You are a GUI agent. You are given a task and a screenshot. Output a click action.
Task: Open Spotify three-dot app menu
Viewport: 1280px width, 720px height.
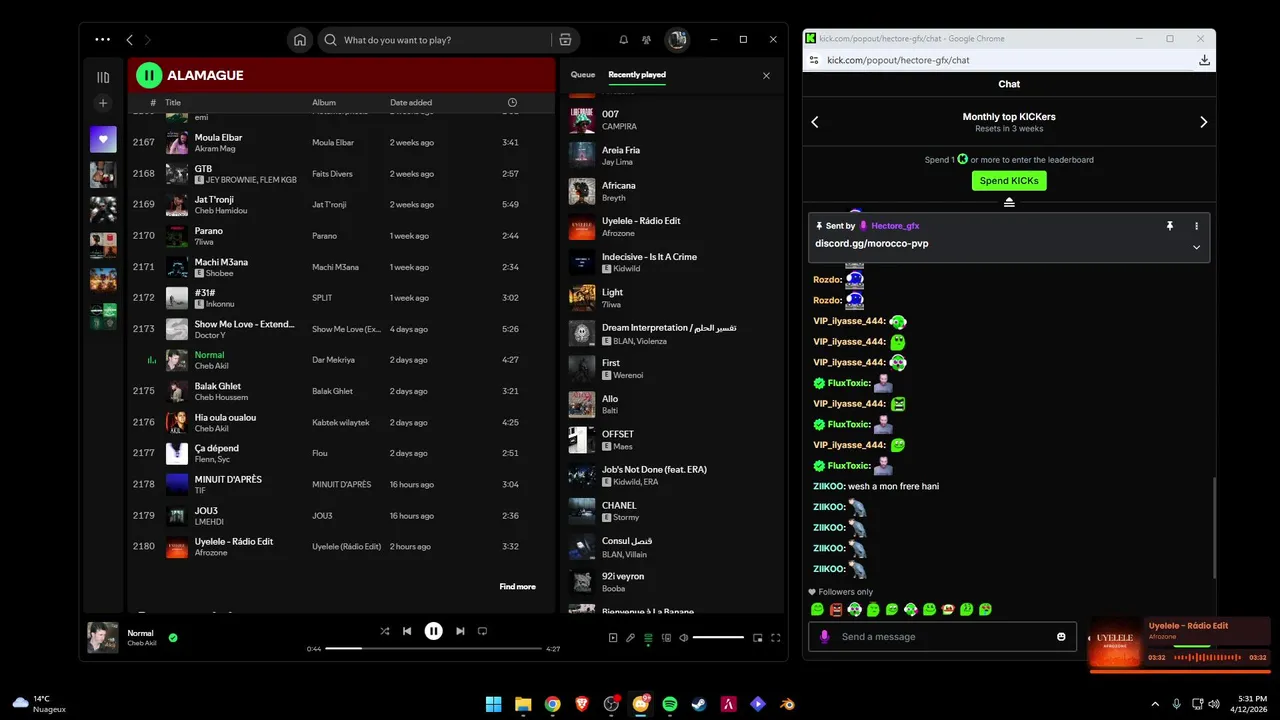(103, 39)
